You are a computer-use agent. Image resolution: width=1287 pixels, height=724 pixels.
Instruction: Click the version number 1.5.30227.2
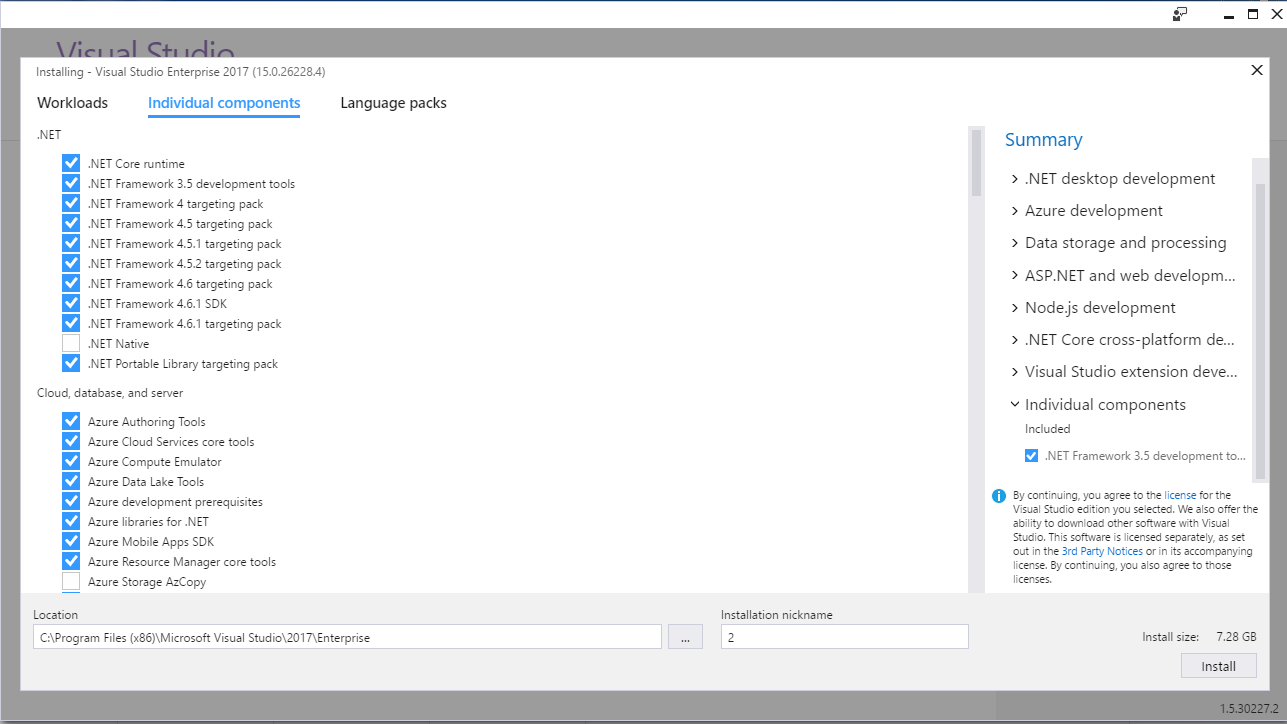tap(1250, 709)
